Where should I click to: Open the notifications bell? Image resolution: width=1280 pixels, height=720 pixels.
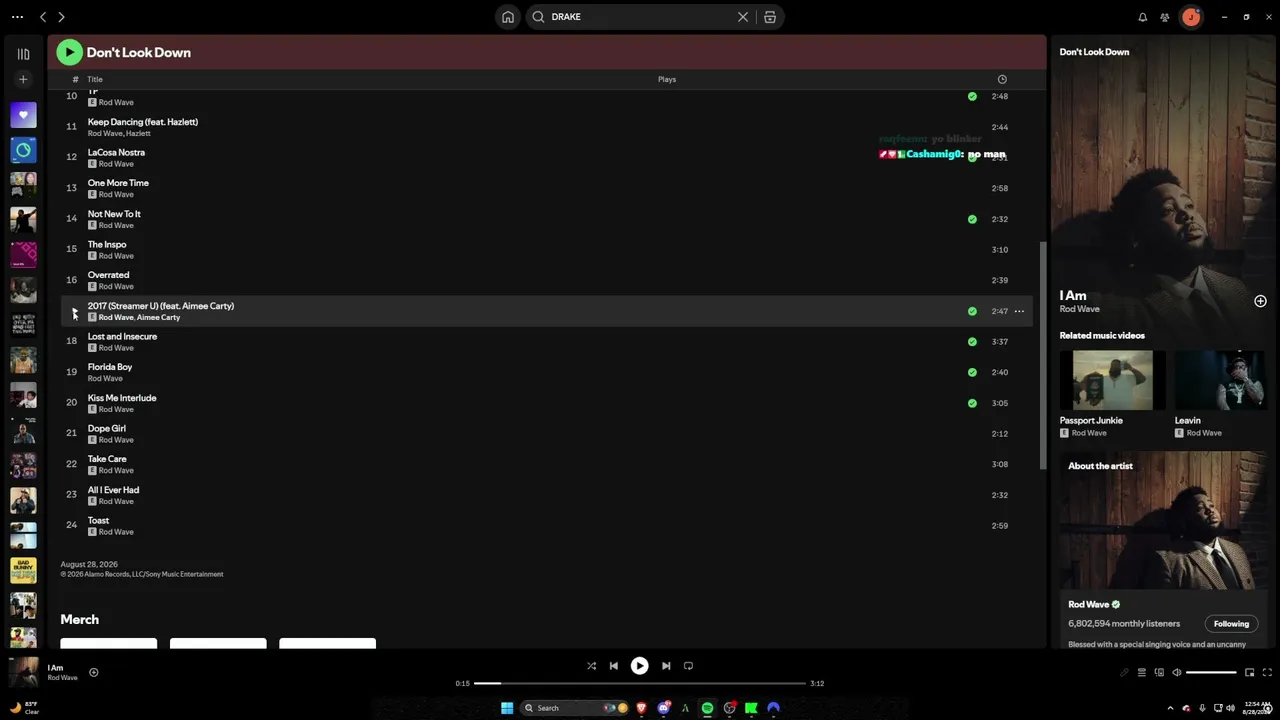pos(1143,17)
